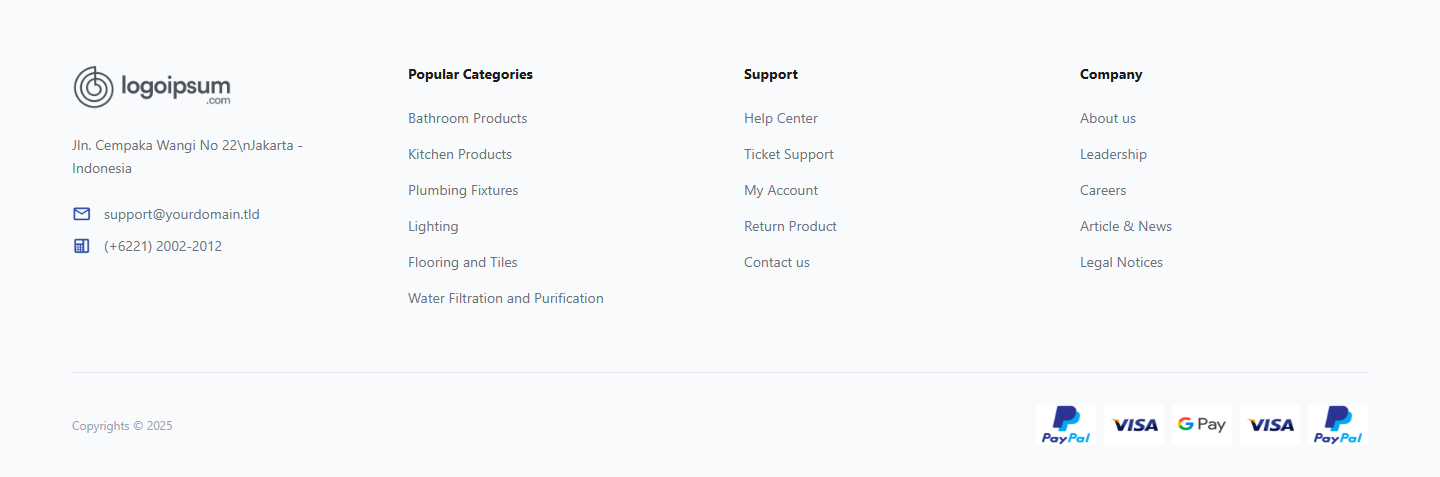Click the leftmost PayPal payment icon
This screenshot has height=477, width=1440.
pos(1065,425)
